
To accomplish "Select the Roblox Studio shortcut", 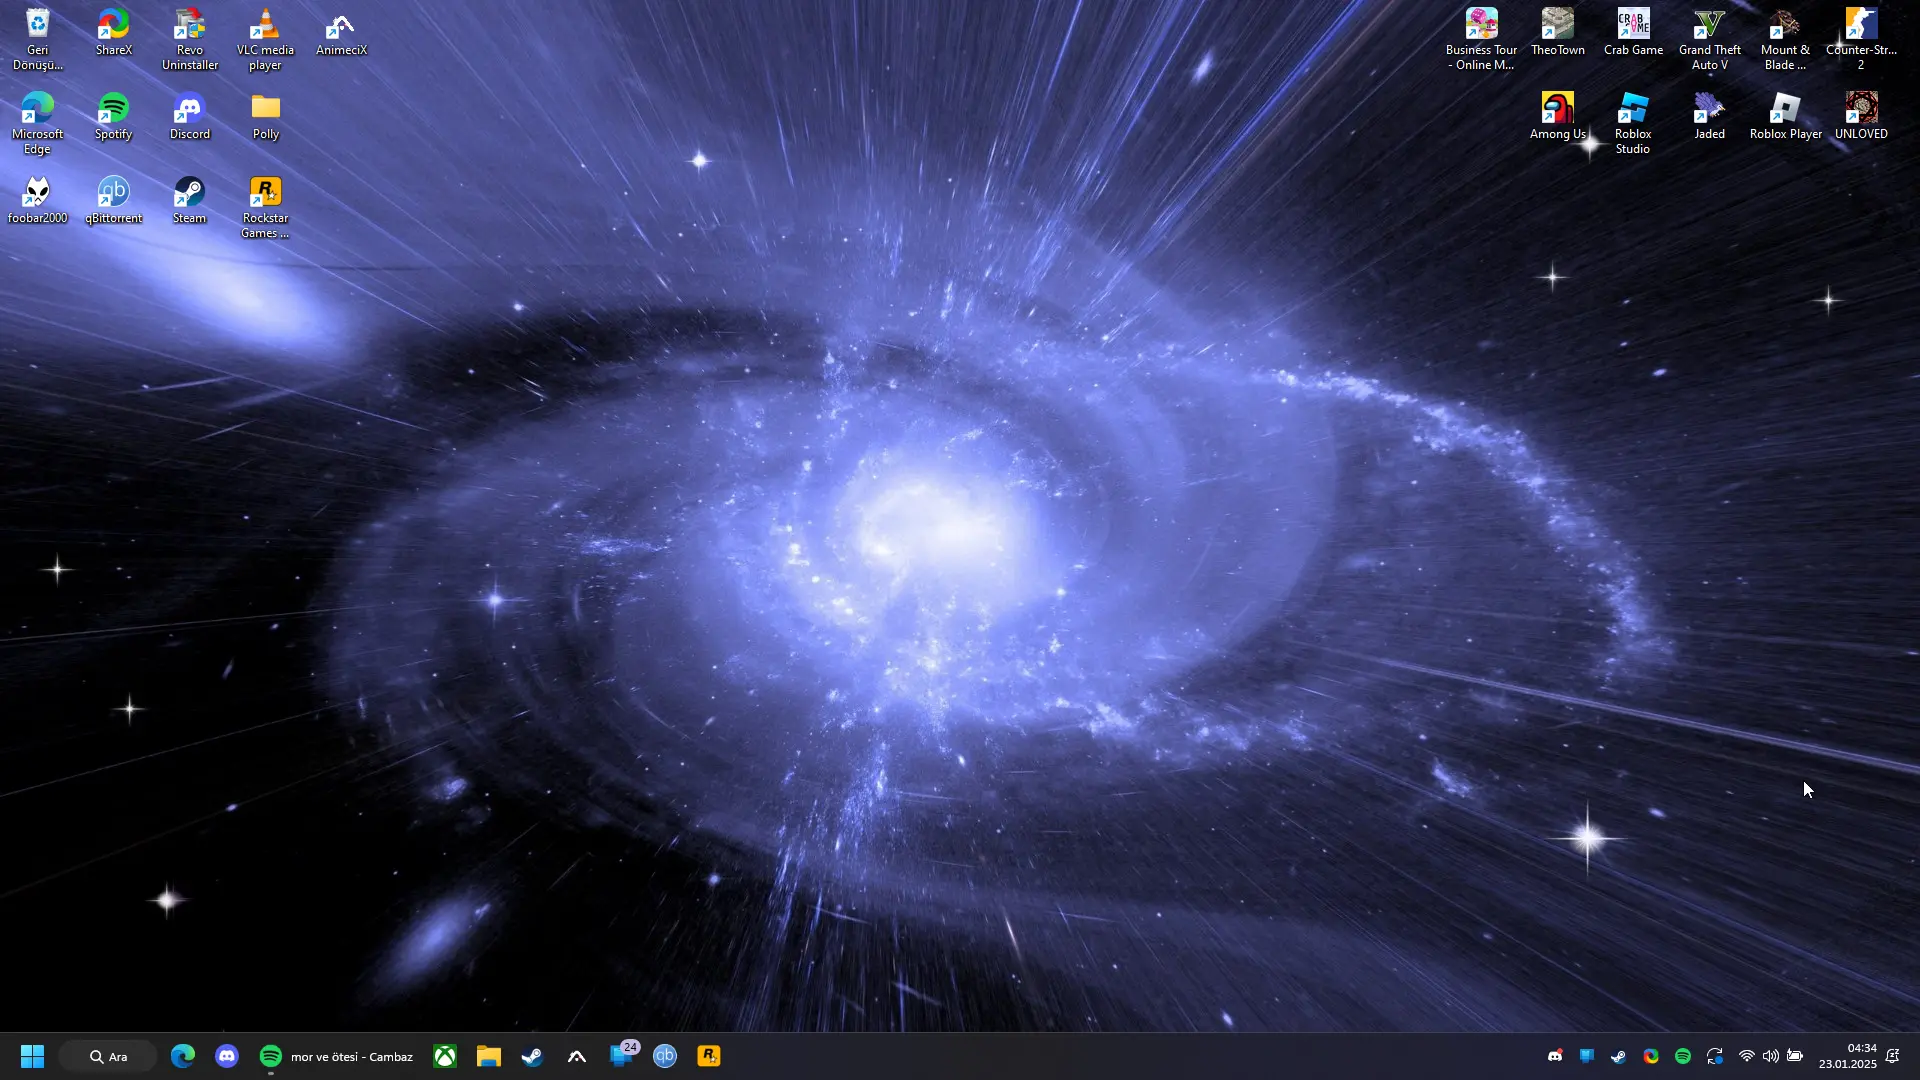I will (1633, 123).
